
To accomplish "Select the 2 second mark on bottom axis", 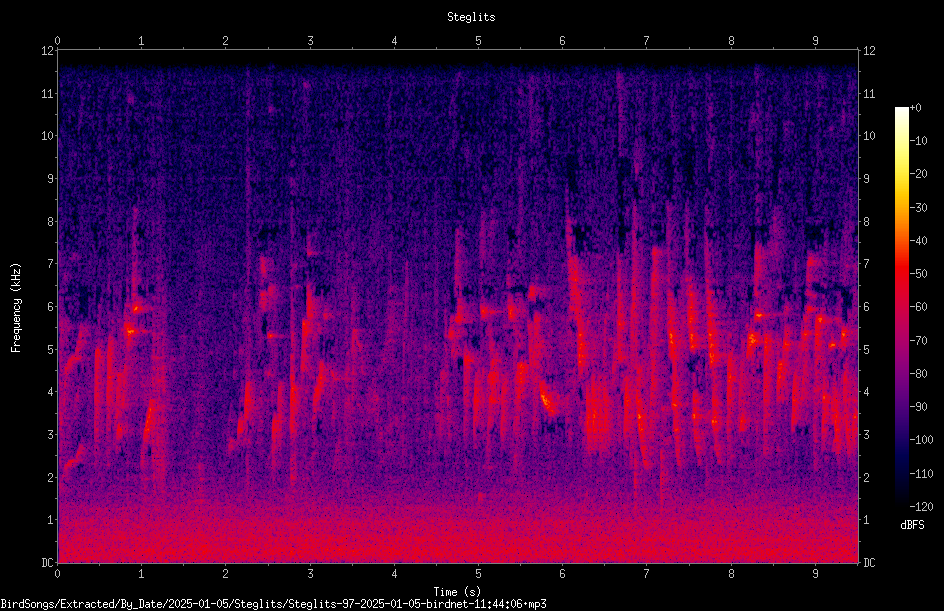I will (226, 574).
